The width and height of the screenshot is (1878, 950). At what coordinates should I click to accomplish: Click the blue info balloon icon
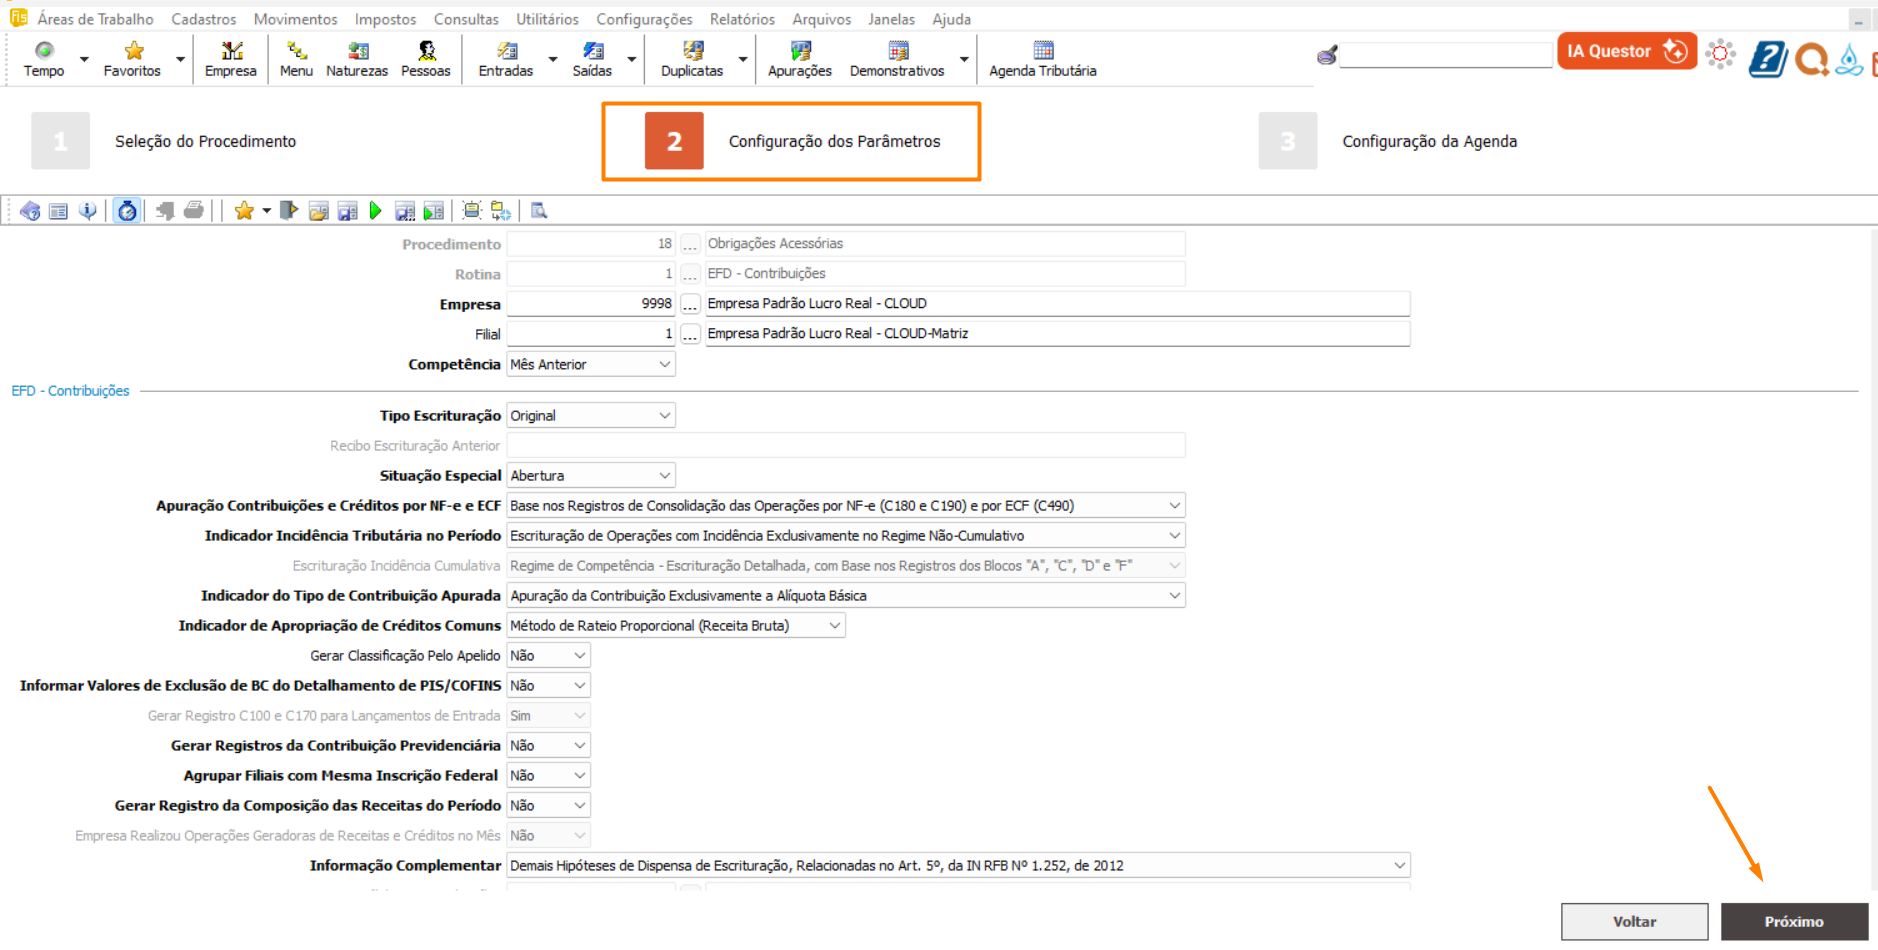click(88, 211)
